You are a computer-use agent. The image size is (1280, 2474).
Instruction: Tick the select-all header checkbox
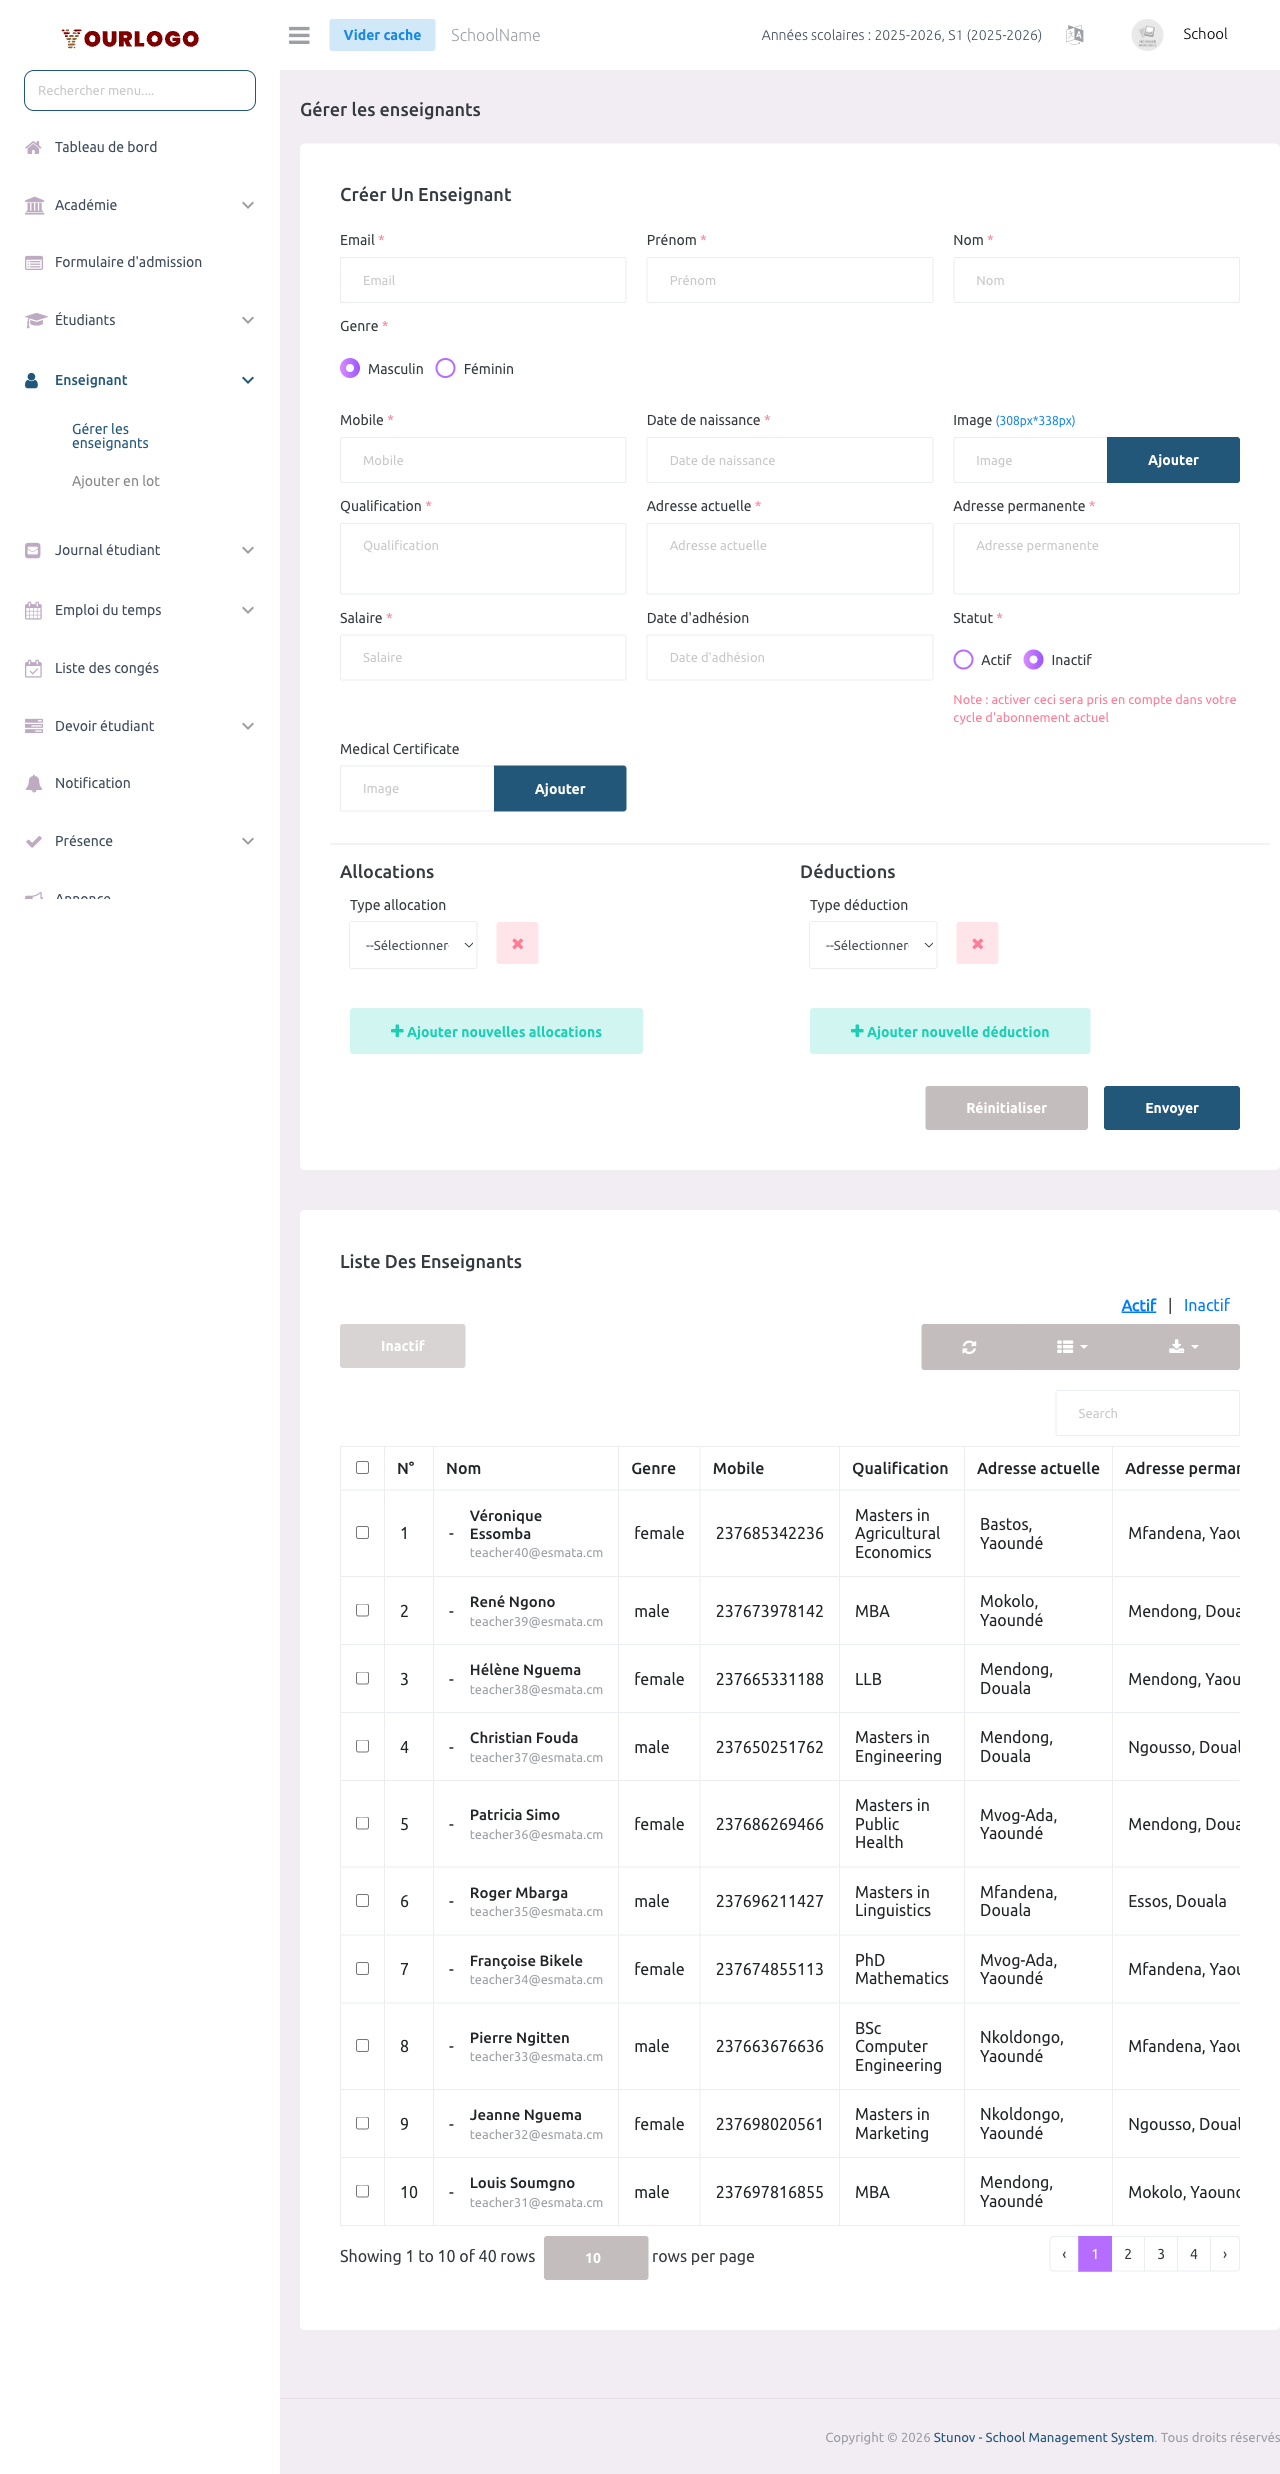click(x=362, y=1468)
